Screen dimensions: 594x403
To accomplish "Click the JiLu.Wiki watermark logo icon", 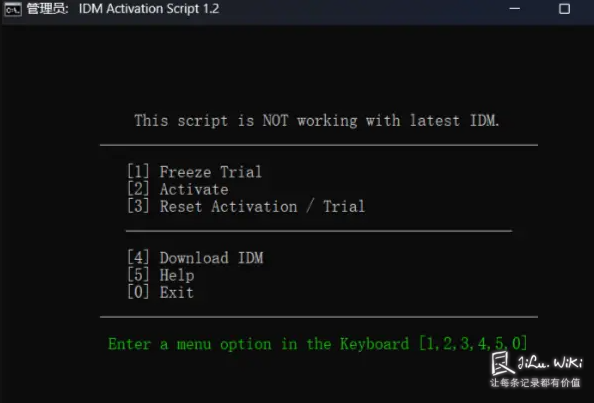I will click(502, 362).
